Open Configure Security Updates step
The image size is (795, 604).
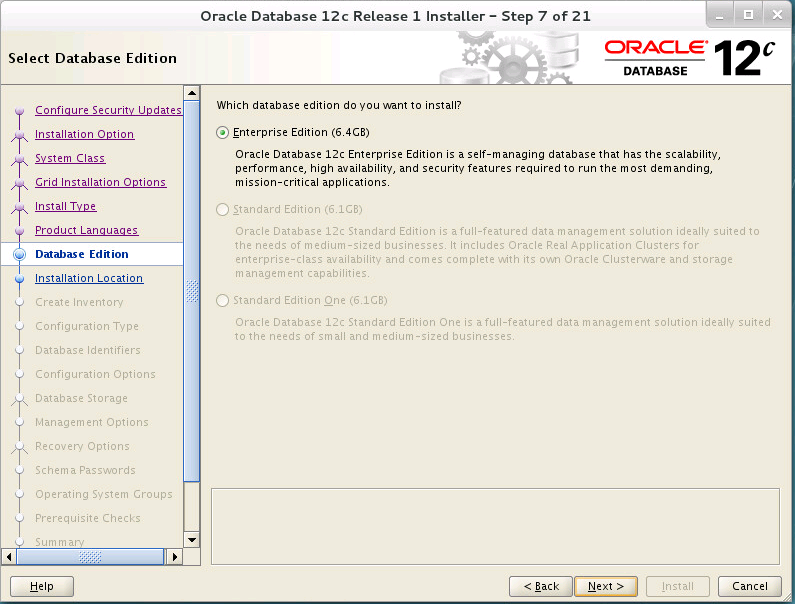(108, 110)
